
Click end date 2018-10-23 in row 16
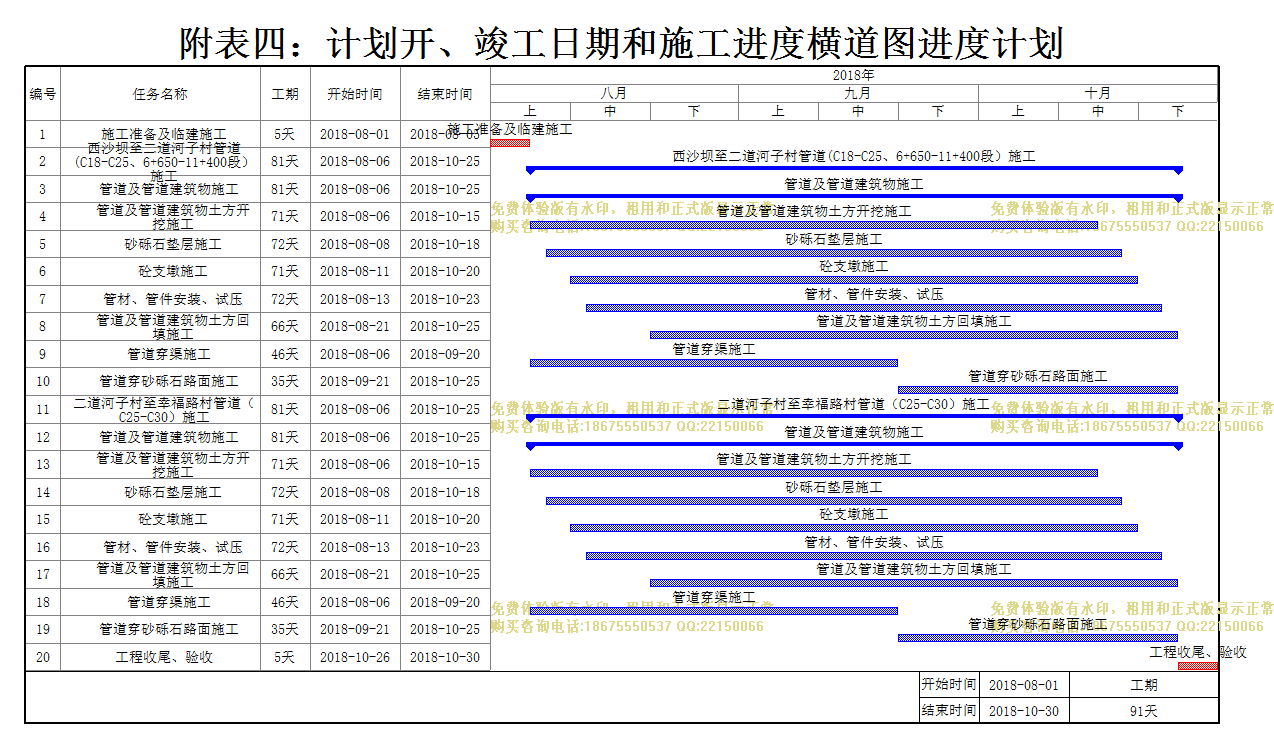pyautogui.click(x=445, y=547)
